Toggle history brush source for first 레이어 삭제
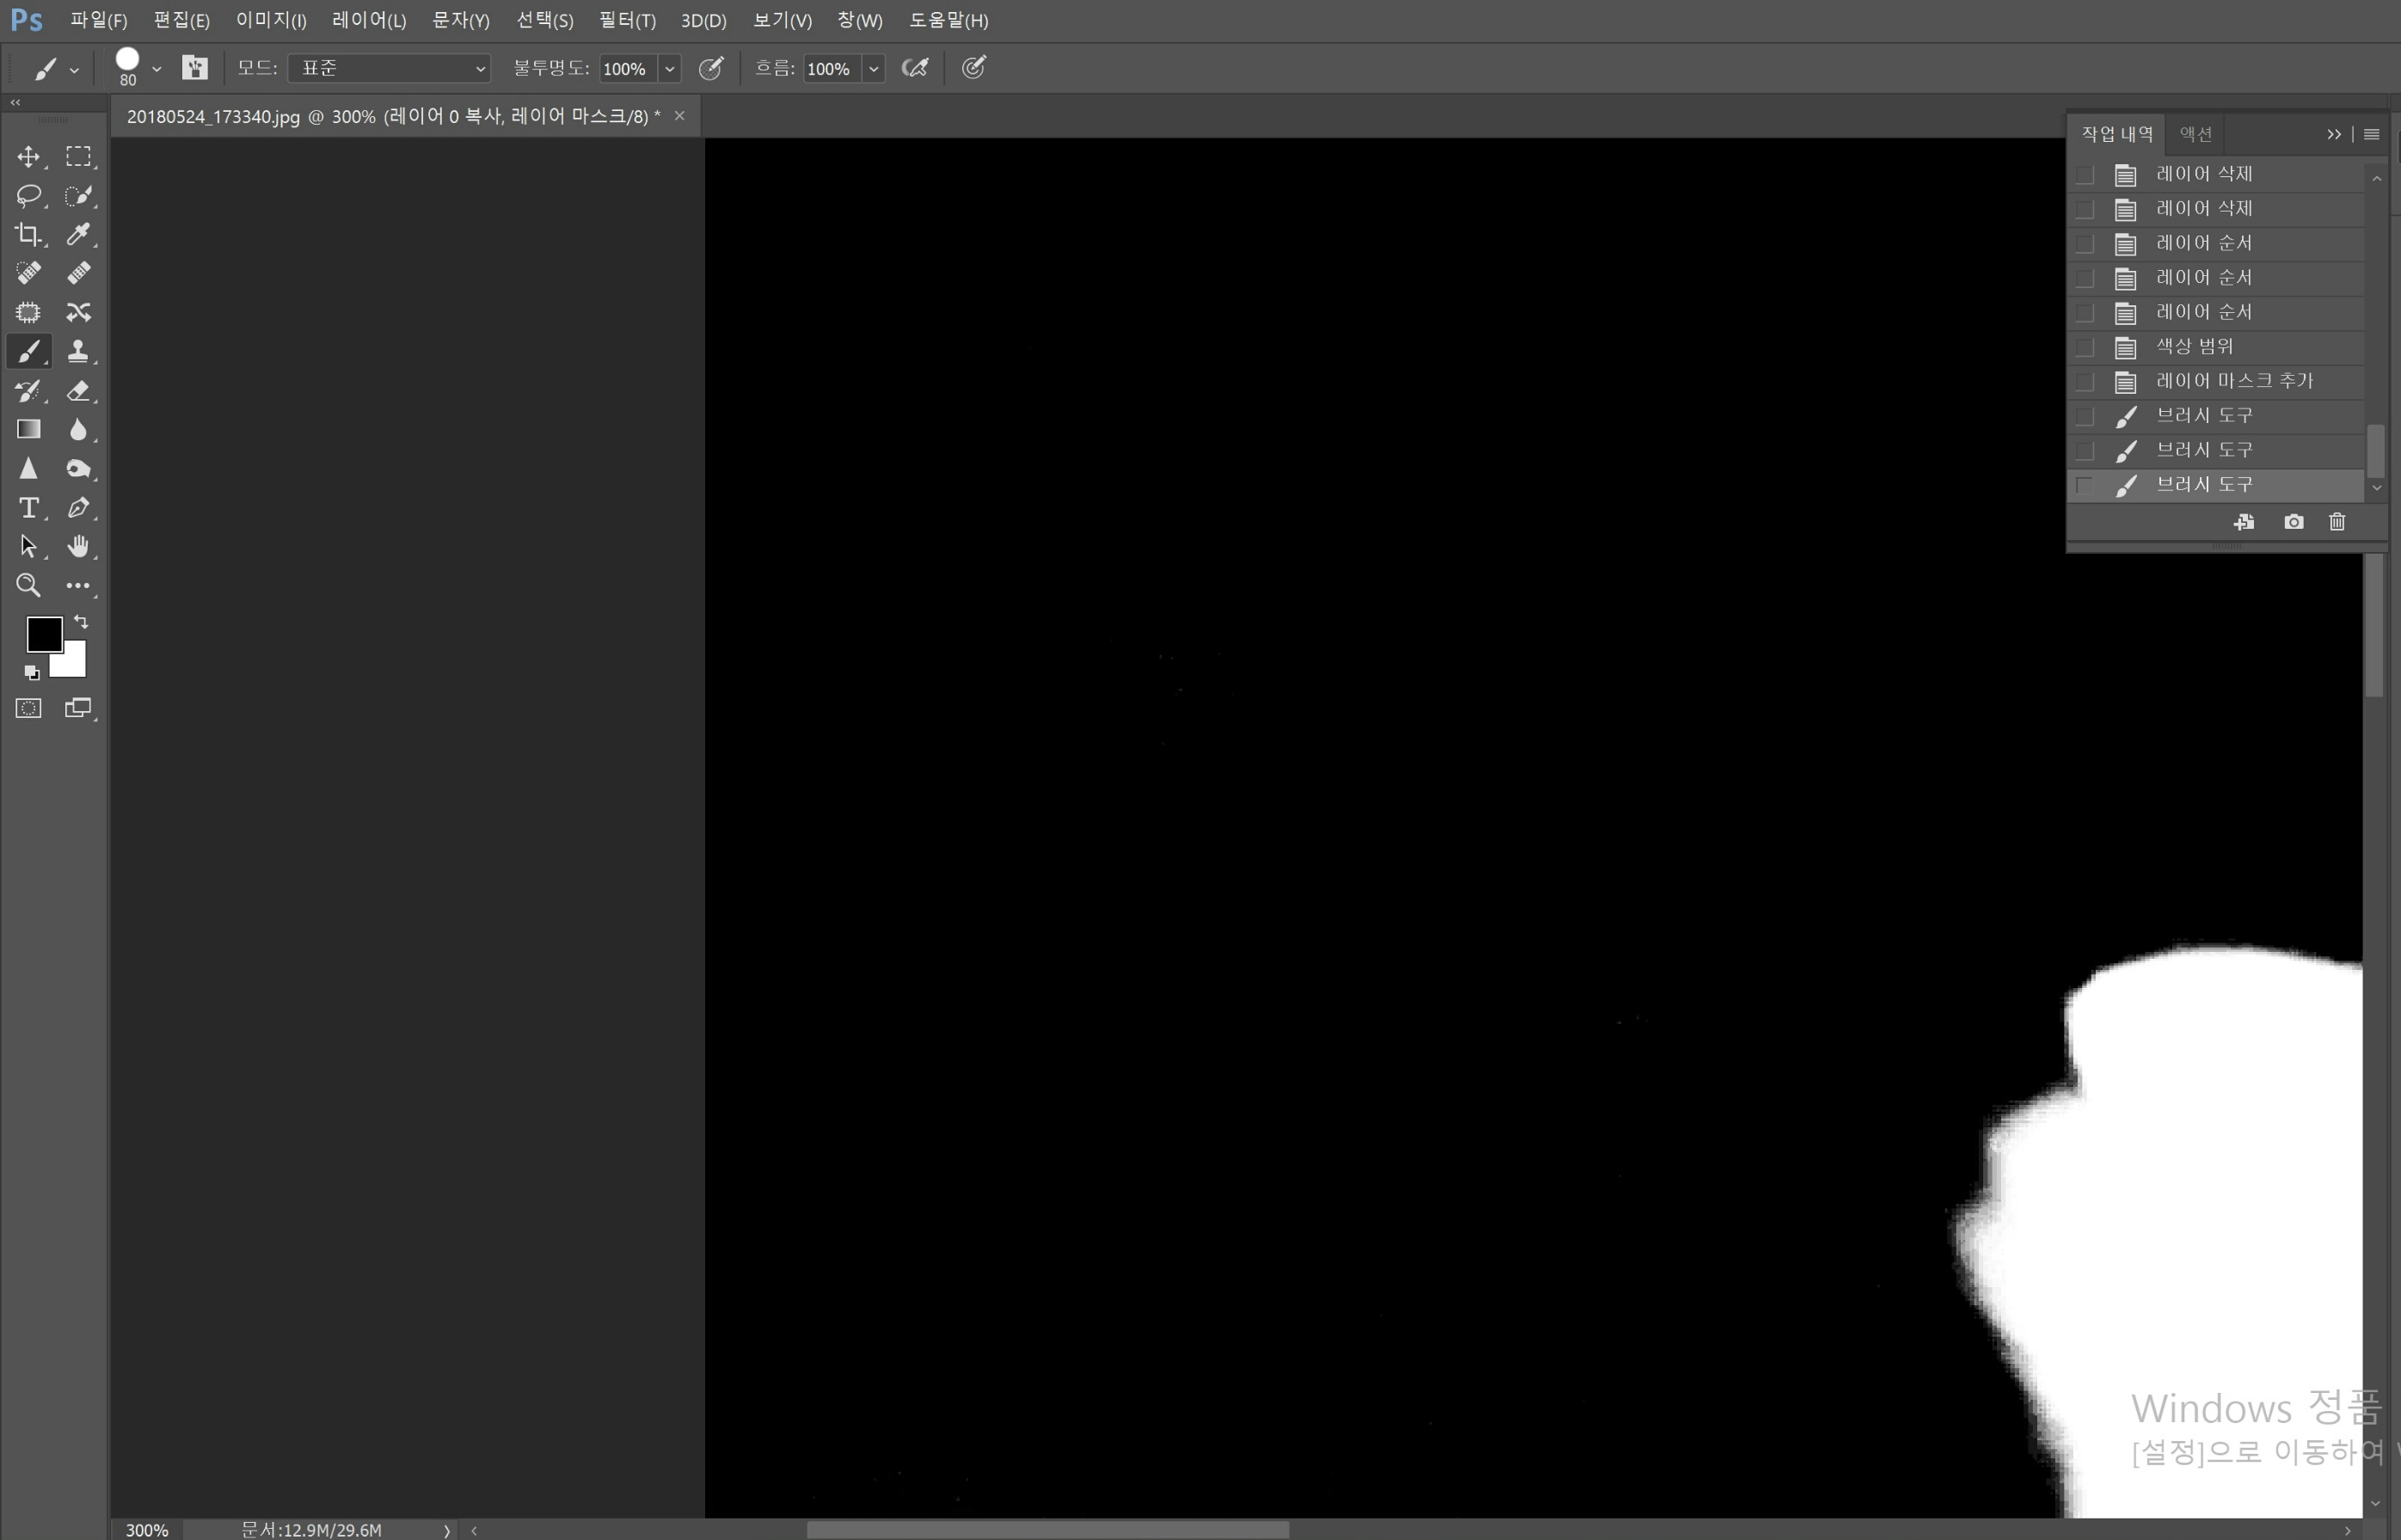Image resolution: width=2401 pixels, height=1540 pixels. (2085, 174)
